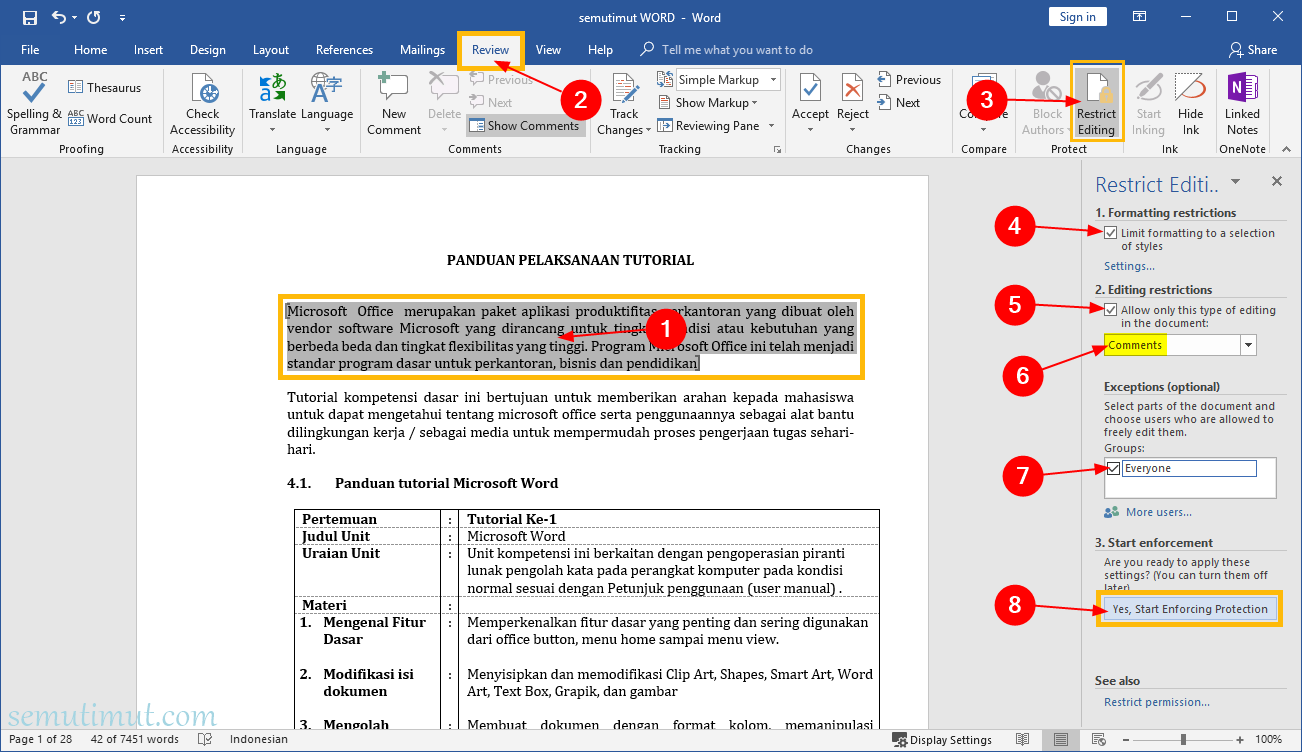
Task: Open the File tab
Action: (30, 50)
